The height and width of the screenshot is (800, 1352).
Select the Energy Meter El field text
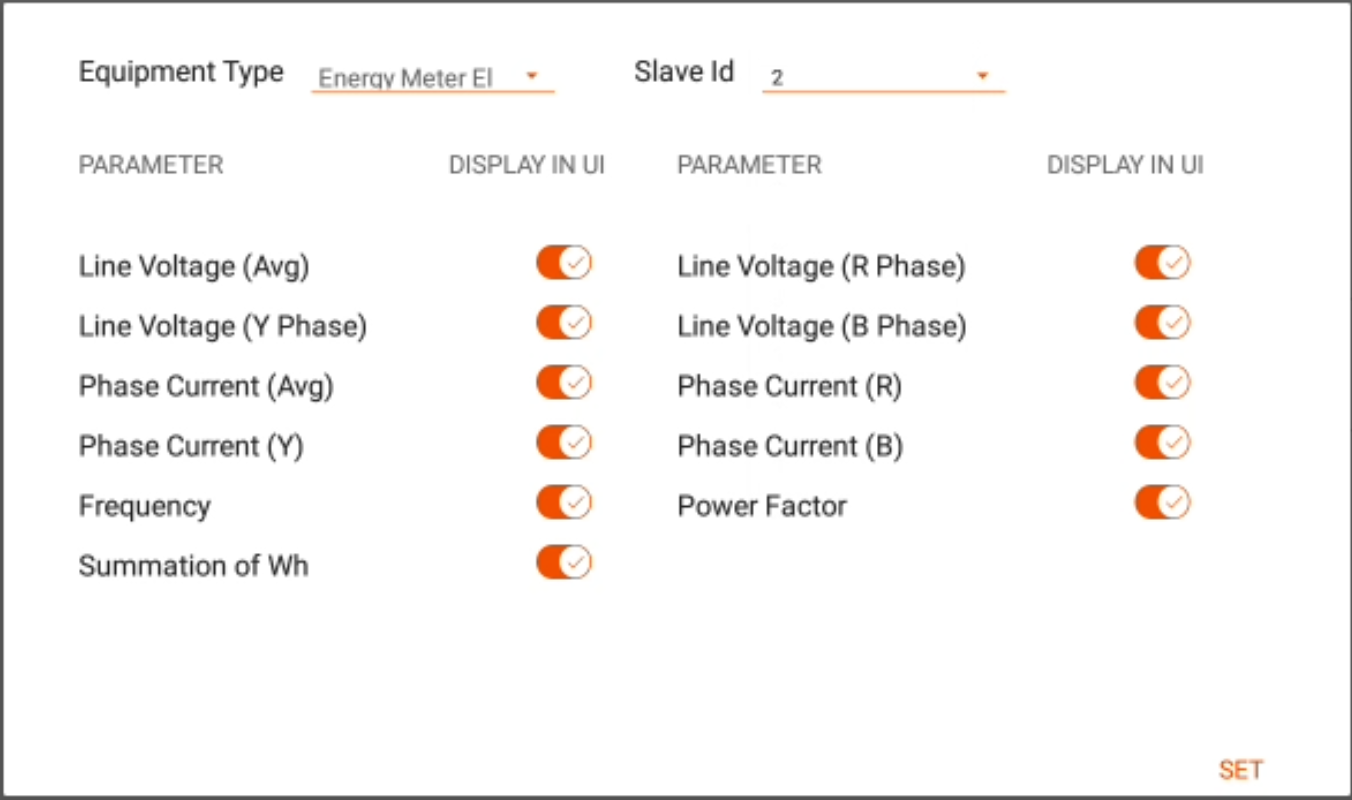[406, 78]
